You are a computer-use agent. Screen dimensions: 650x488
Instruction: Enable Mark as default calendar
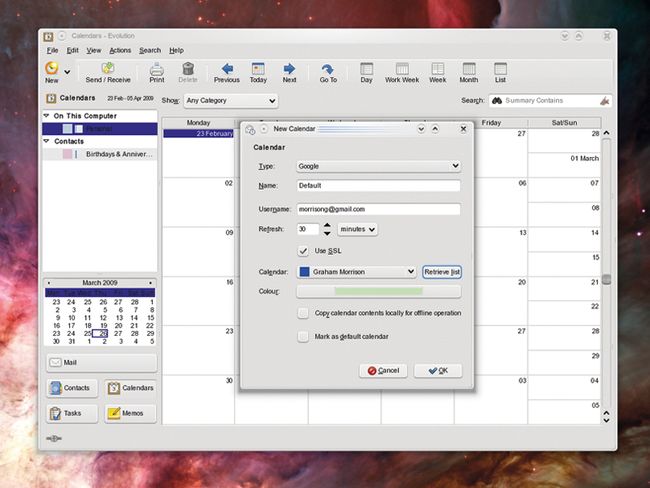(303, 337)
